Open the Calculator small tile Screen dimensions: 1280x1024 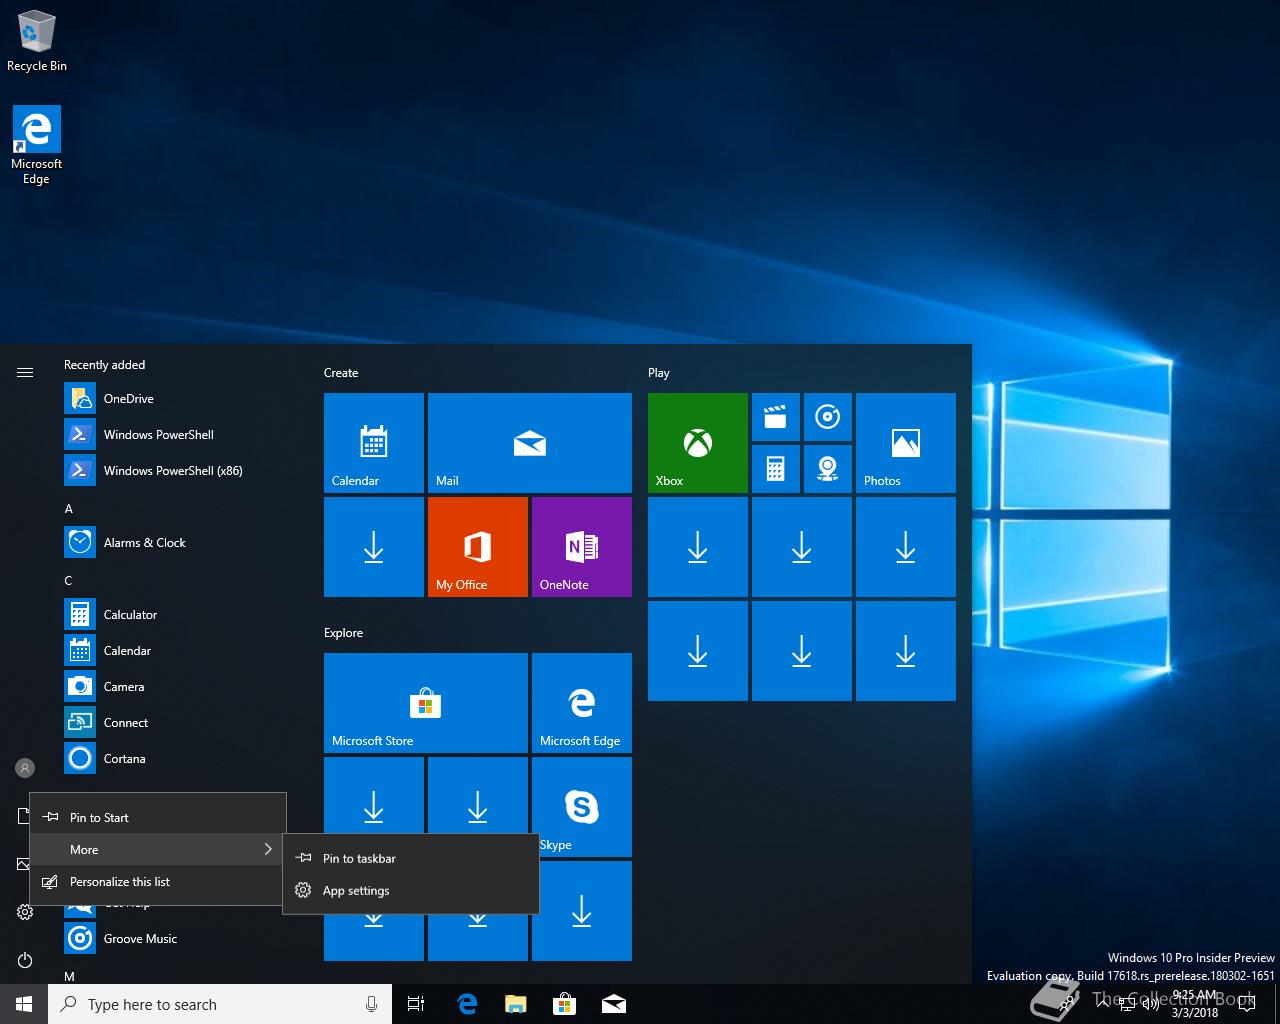tap(776, 469)
